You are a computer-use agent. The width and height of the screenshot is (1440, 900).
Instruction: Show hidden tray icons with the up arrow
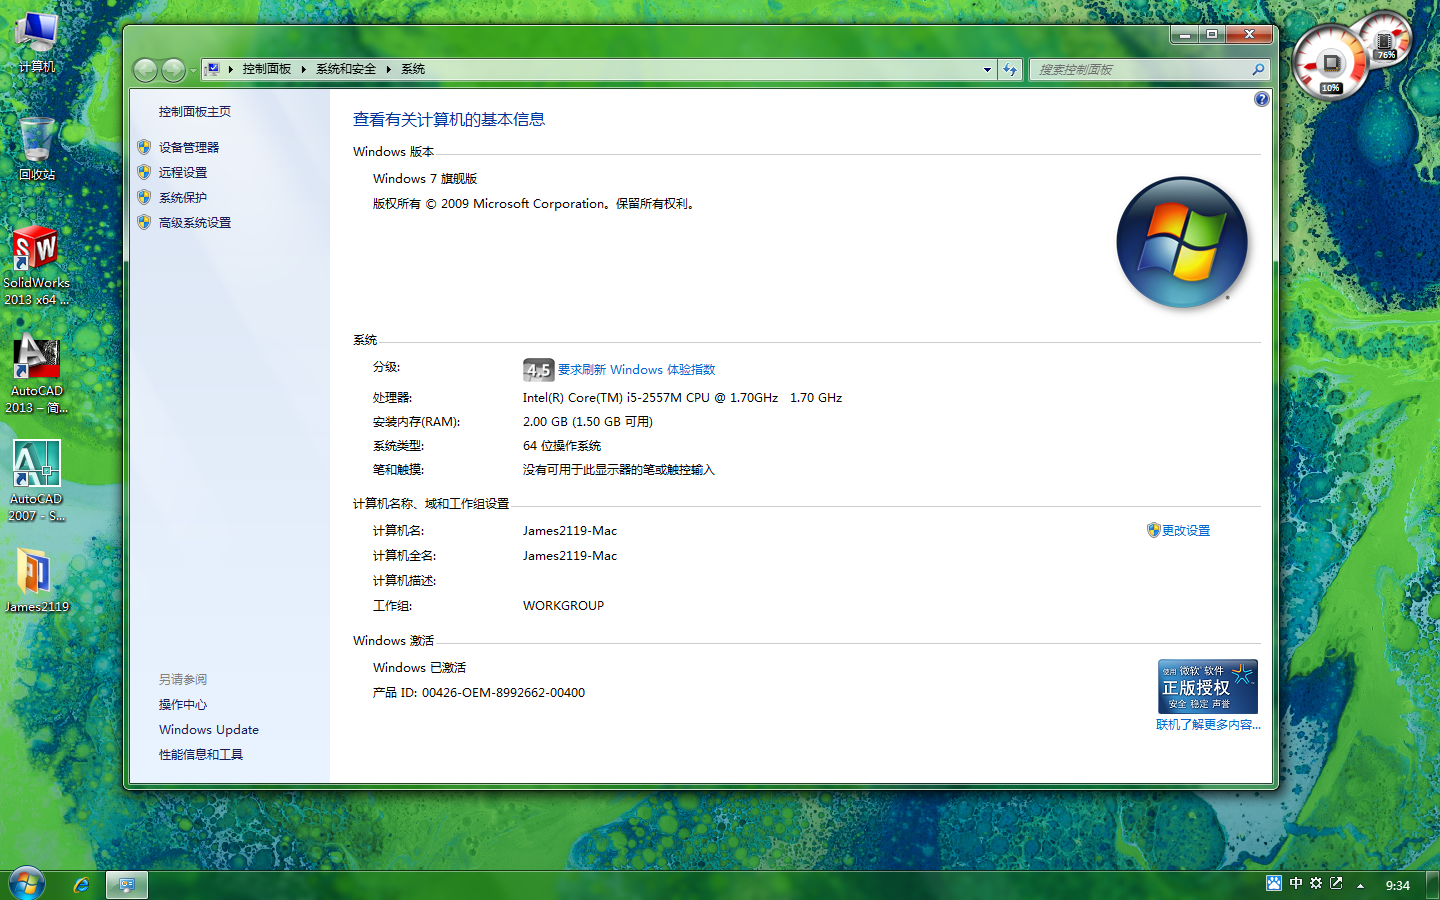1360,885
